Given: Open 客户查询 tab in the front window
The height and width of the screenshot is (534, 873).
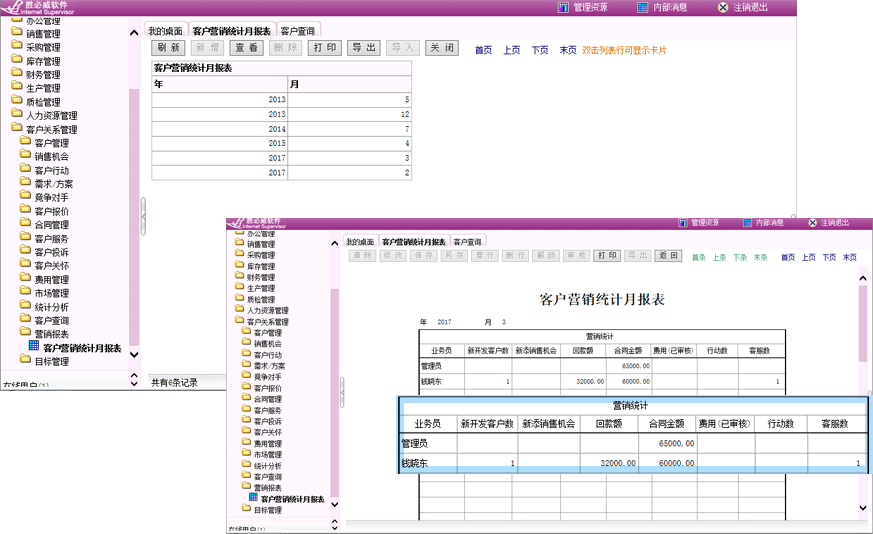Looking at the screenshot, I should [467, 242].
